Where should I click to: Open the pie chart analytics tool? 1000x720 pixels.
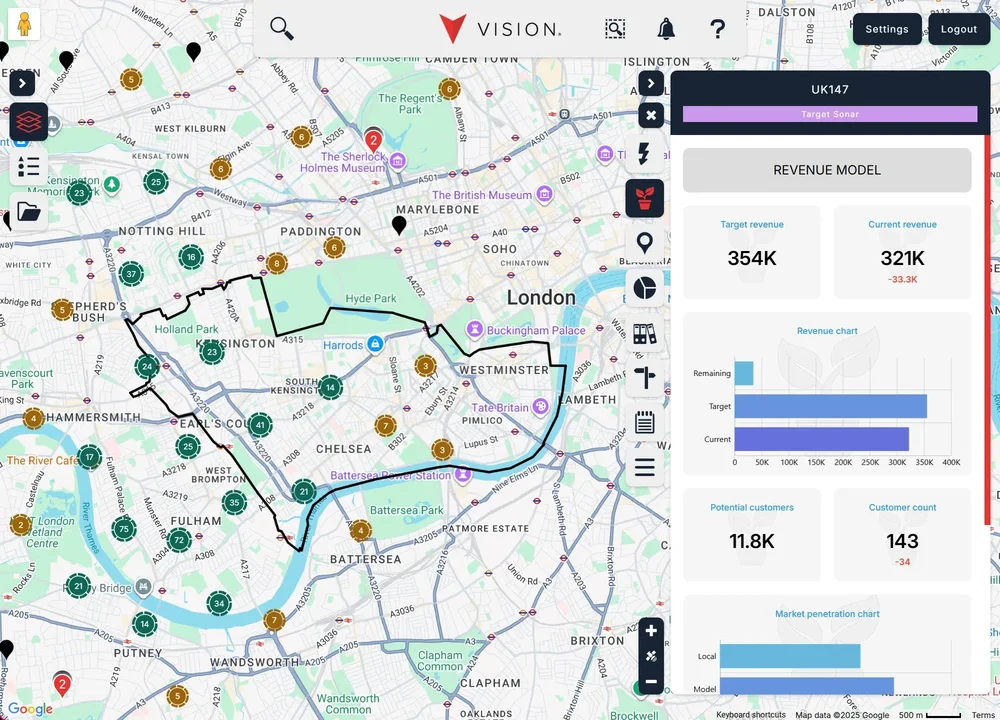pos(645,287)
